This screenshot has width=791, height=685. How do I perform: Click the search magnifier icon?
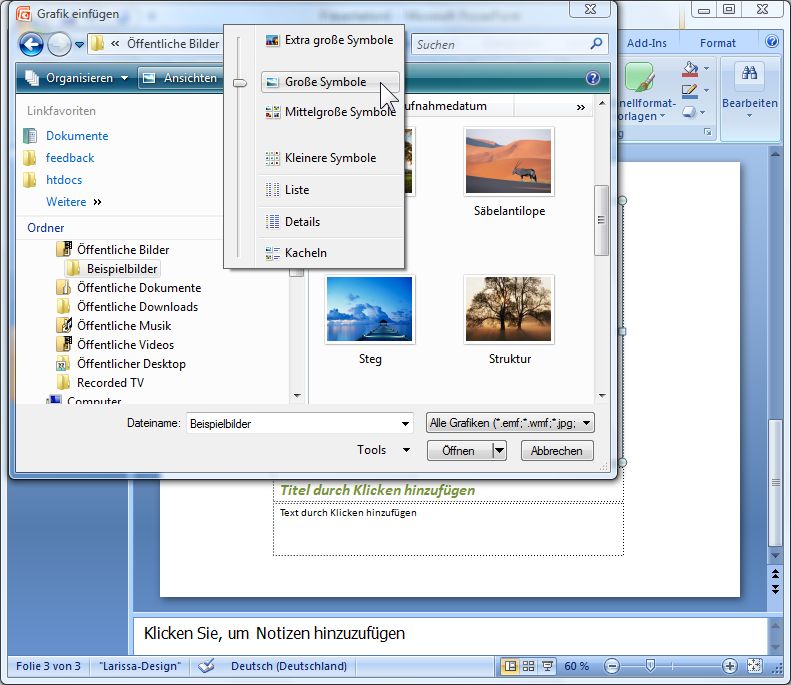[x=596, y=44]
